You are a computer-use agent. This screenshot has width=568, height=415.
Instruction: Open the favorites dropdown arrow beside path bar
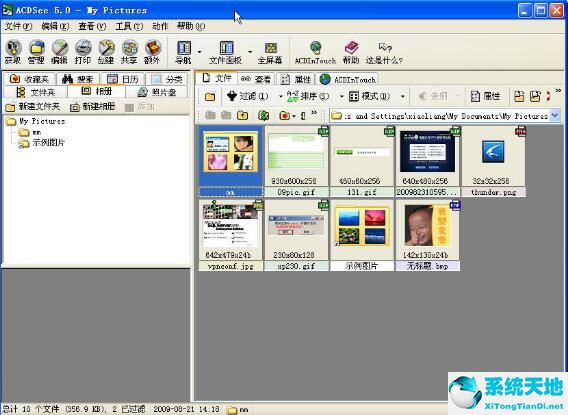[294, 116]
